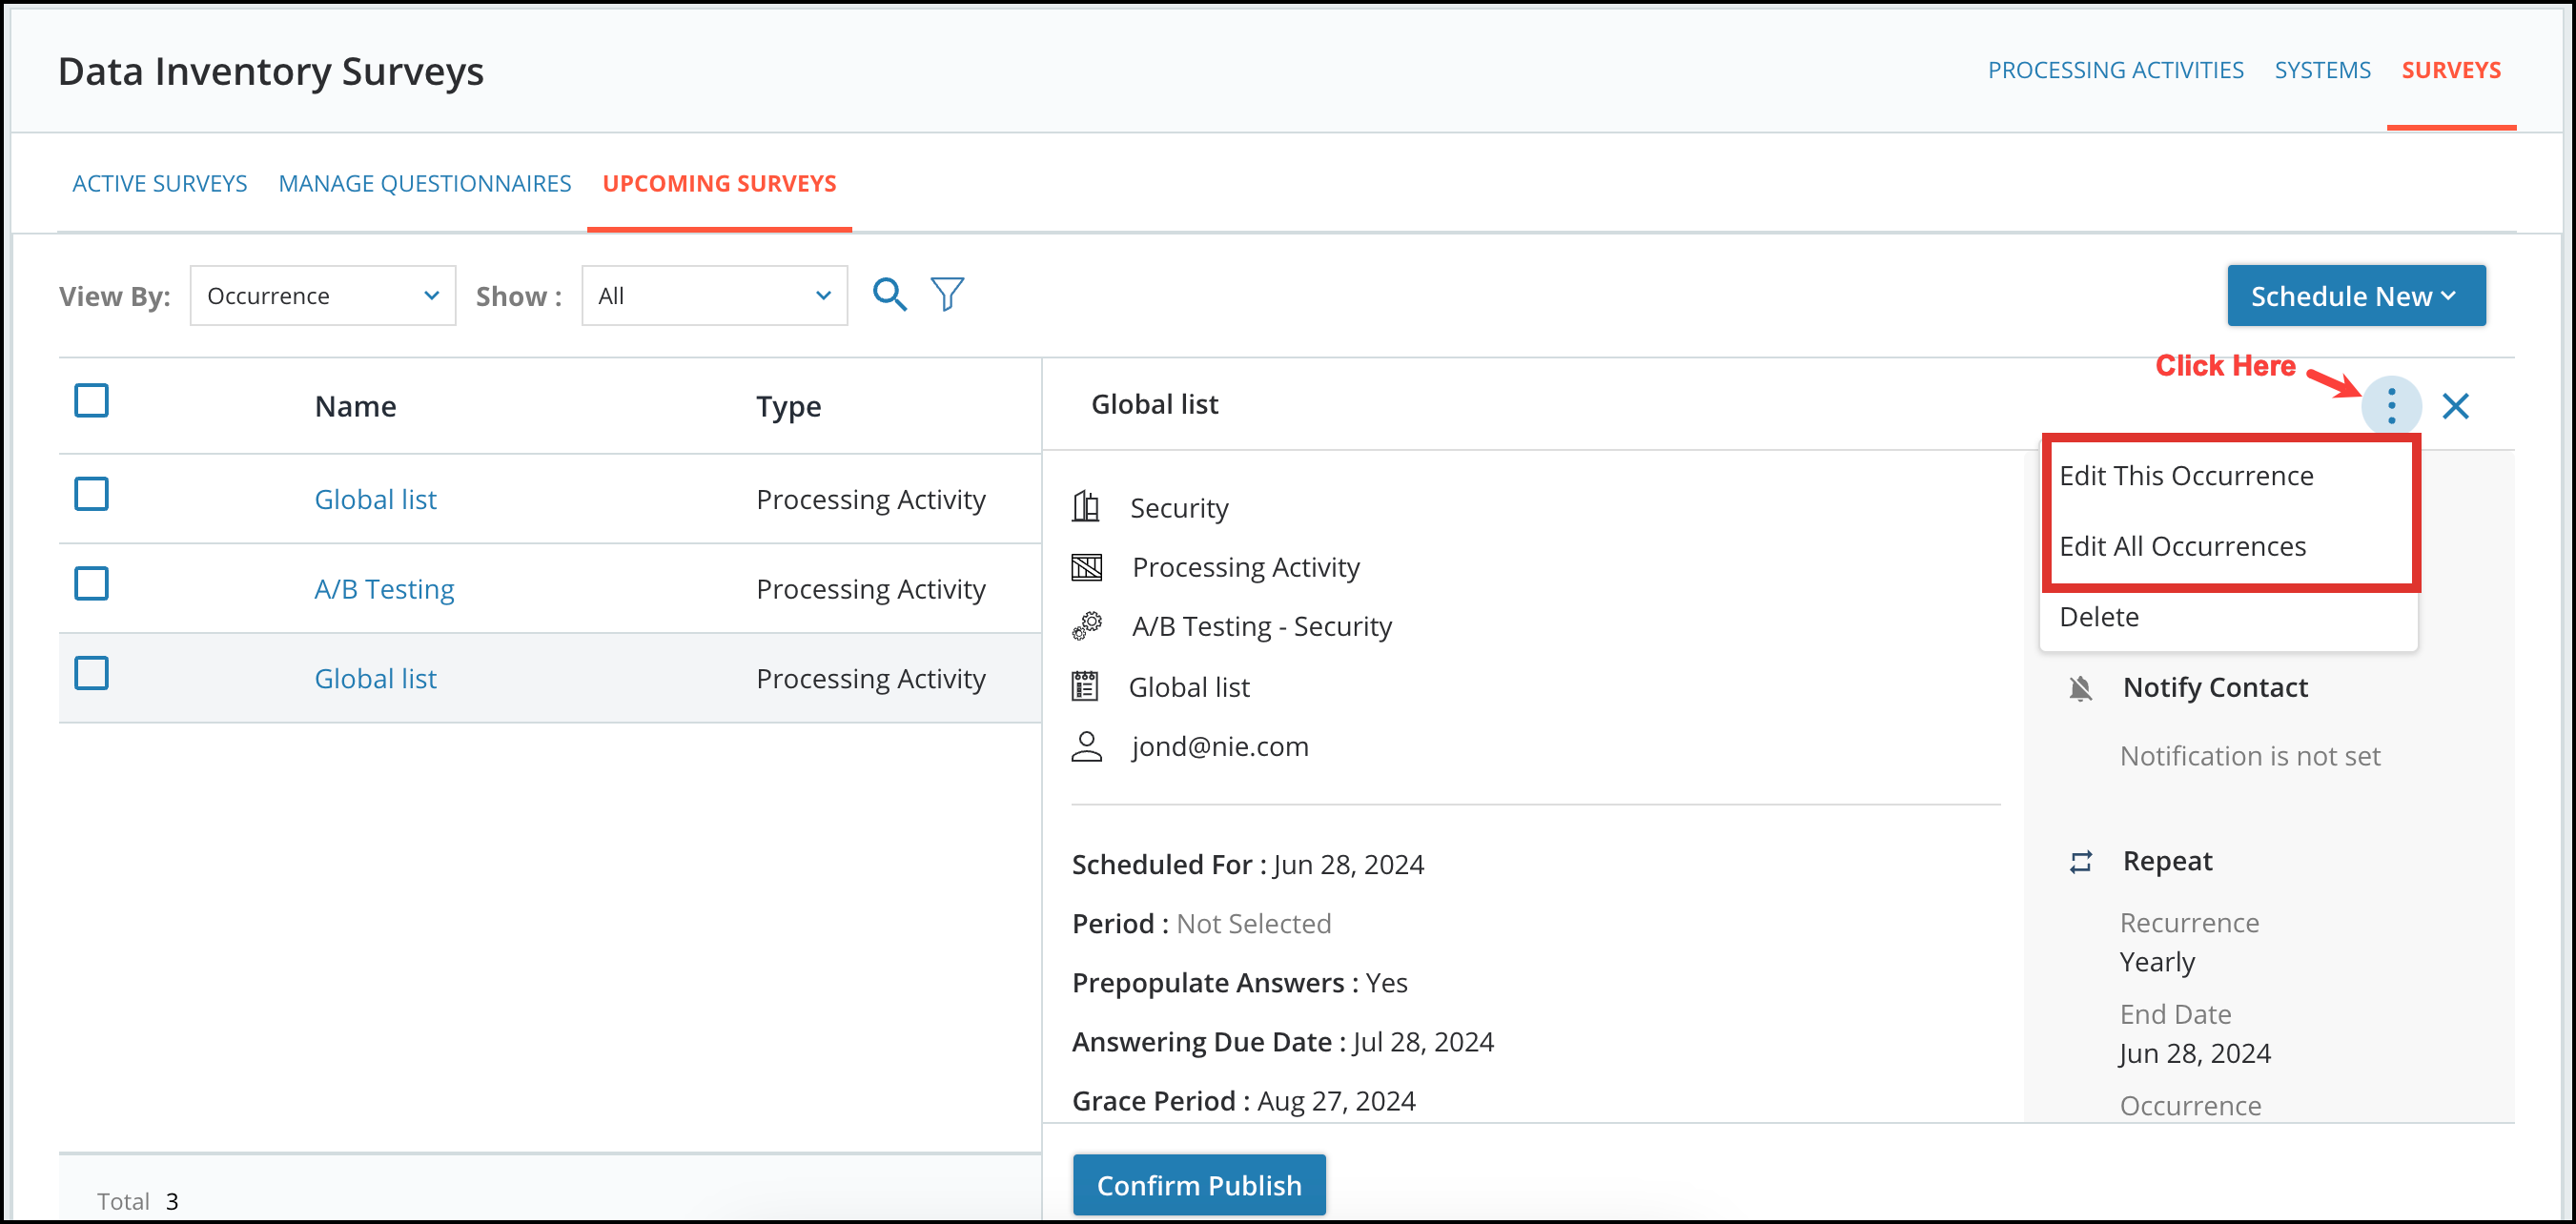Close the Global list detail panel

2455,406
